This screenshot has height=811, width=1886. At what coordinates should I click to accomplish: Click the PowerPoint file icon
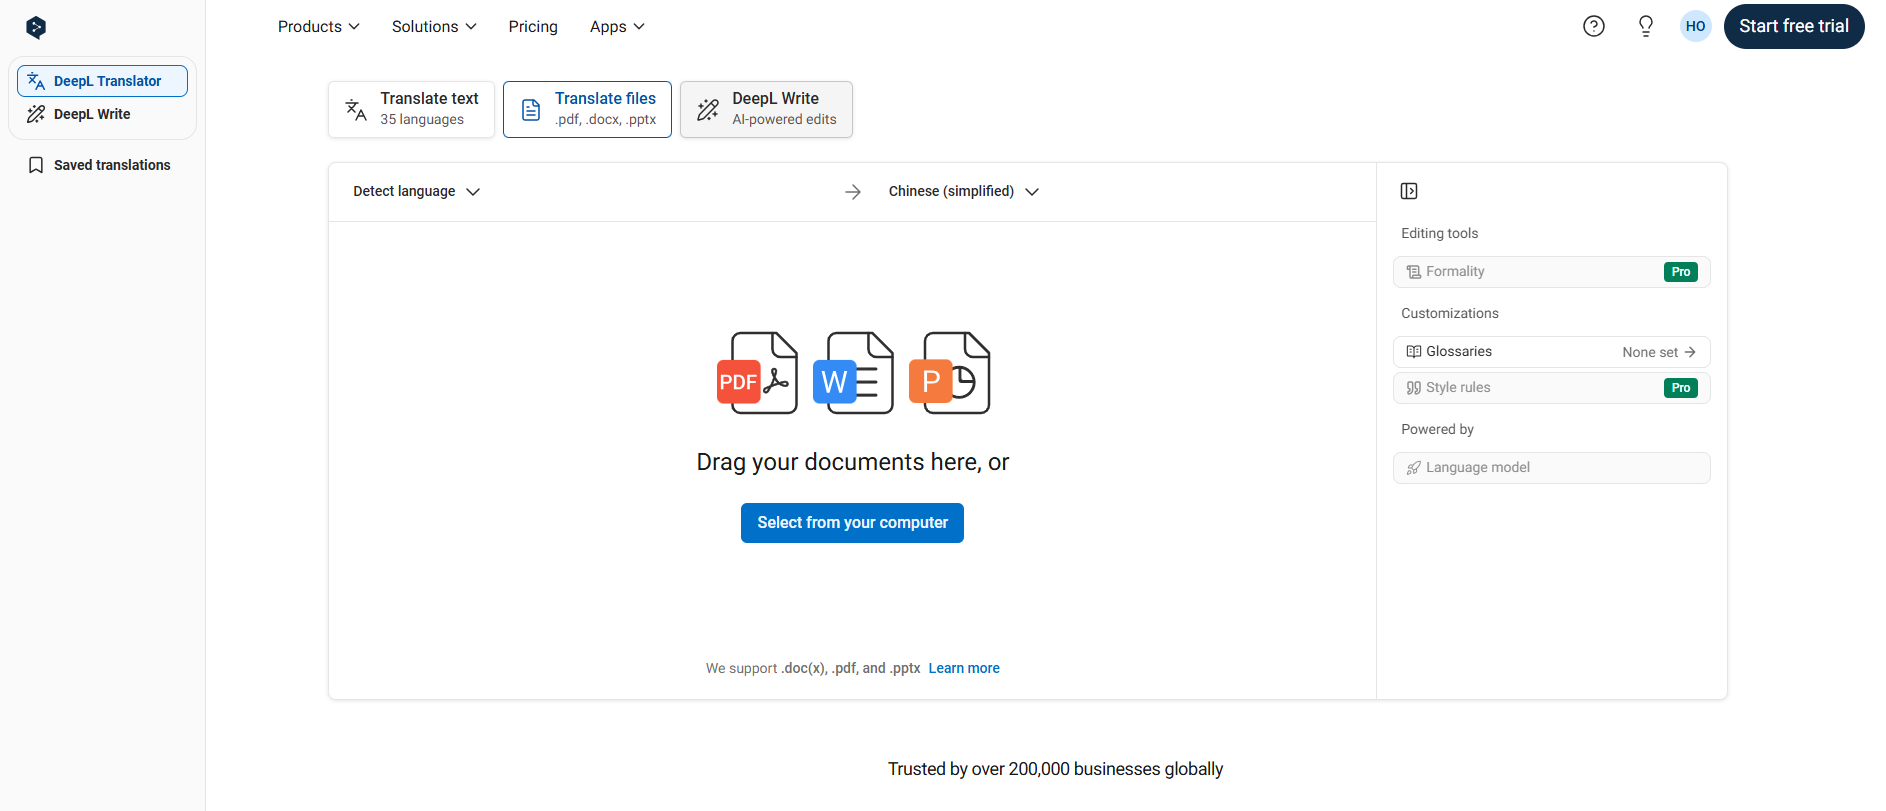(x=949, y=373)
